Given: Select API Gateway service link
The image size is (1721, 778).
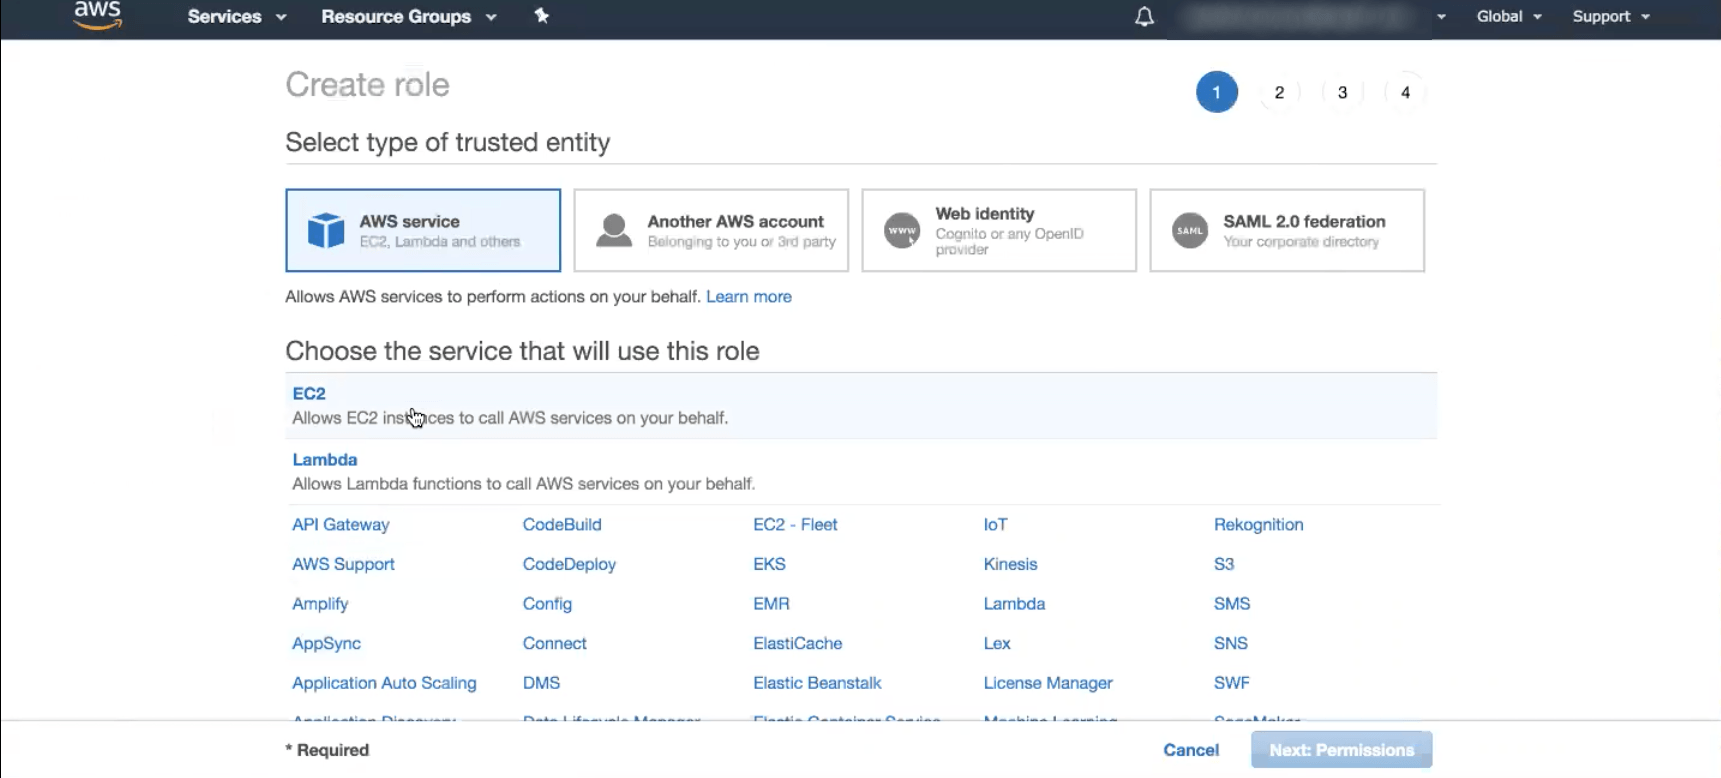Looking at the screenshot, I should (x=341, y=524).
